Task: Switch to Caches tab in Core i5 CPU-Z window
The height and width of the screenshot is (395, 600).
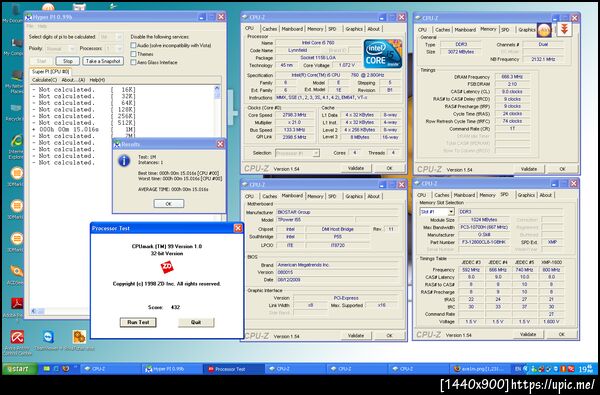Action: 269,29
